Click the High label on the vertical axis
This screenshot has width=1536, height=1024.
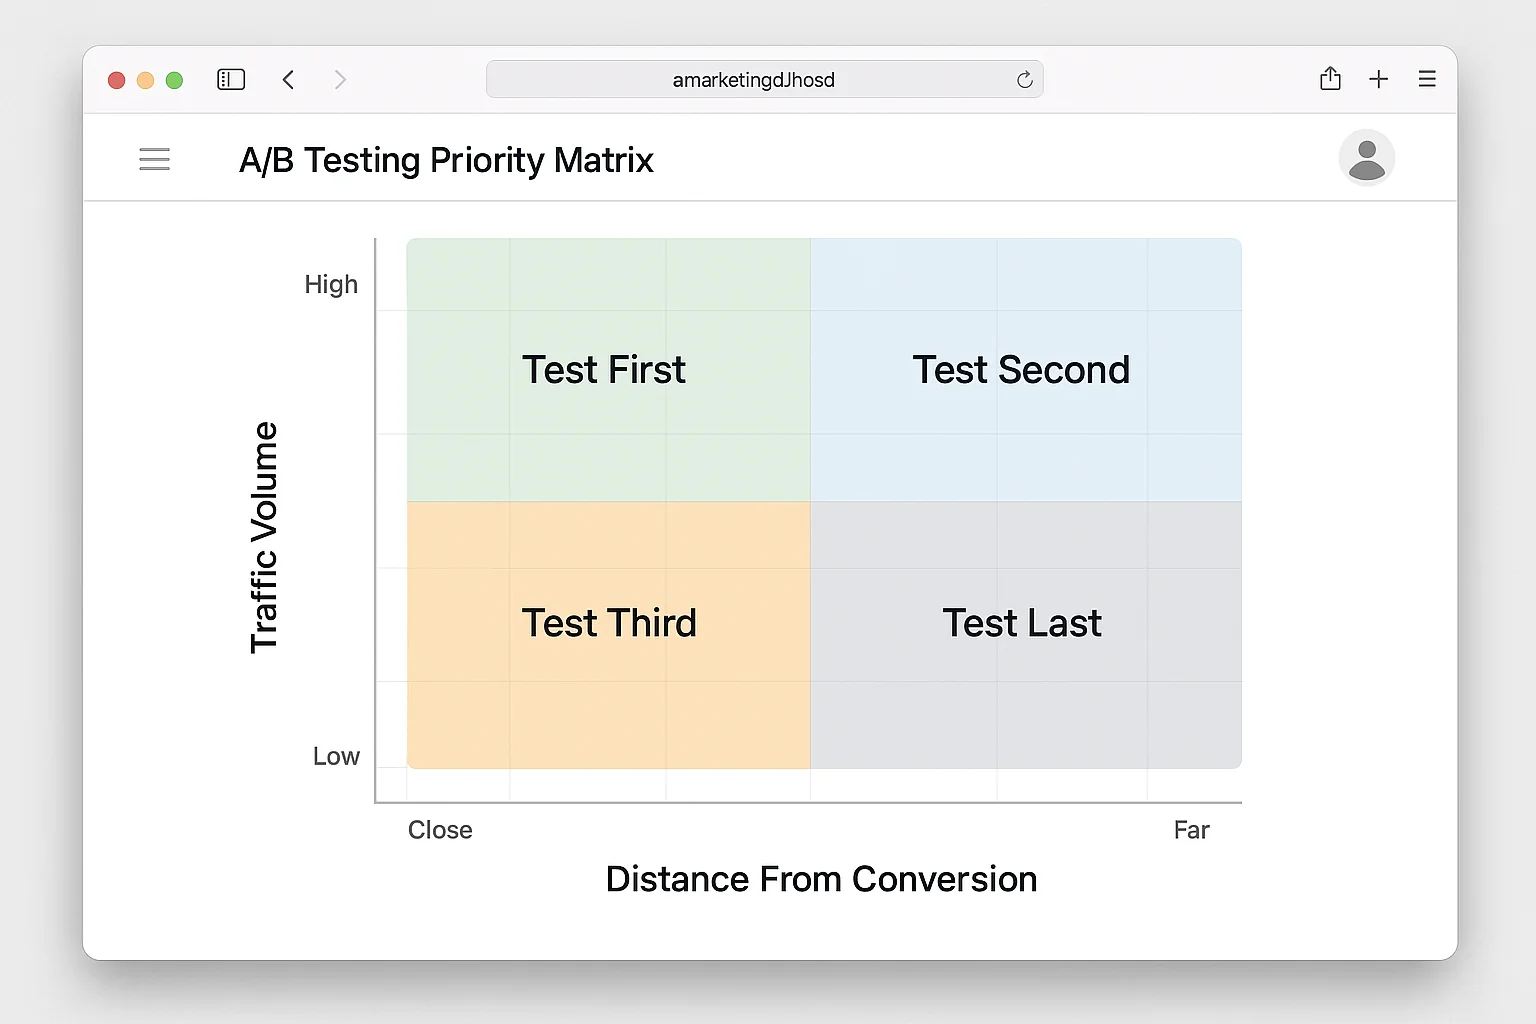tap(331, 284)
